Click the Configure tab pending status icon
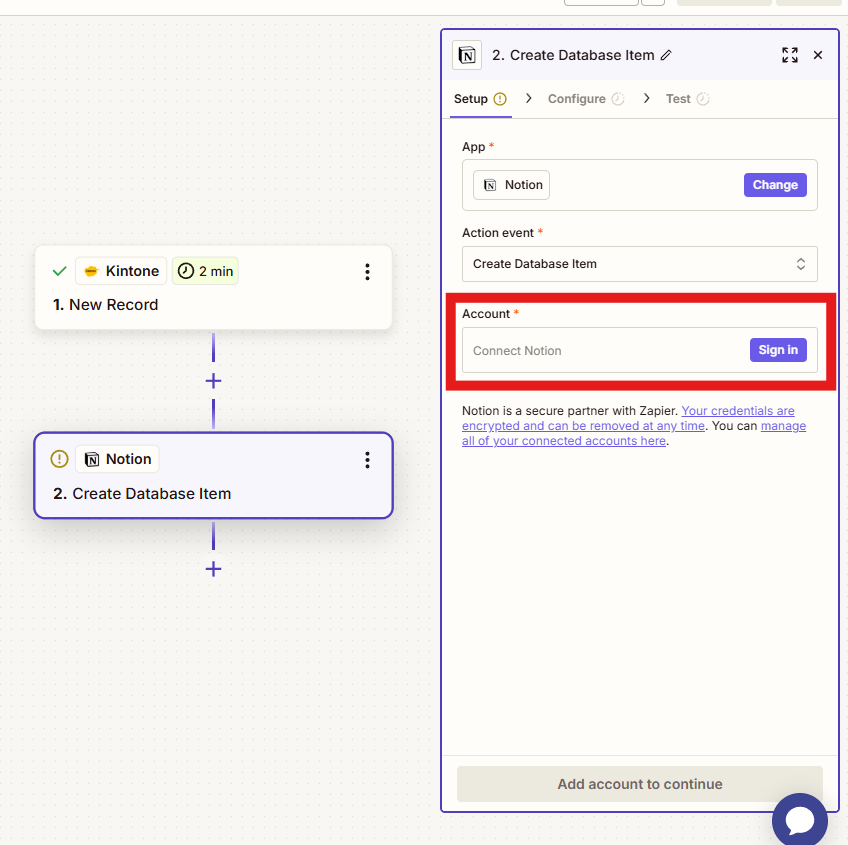Screen dimensions: 848x845 [618, 99]
